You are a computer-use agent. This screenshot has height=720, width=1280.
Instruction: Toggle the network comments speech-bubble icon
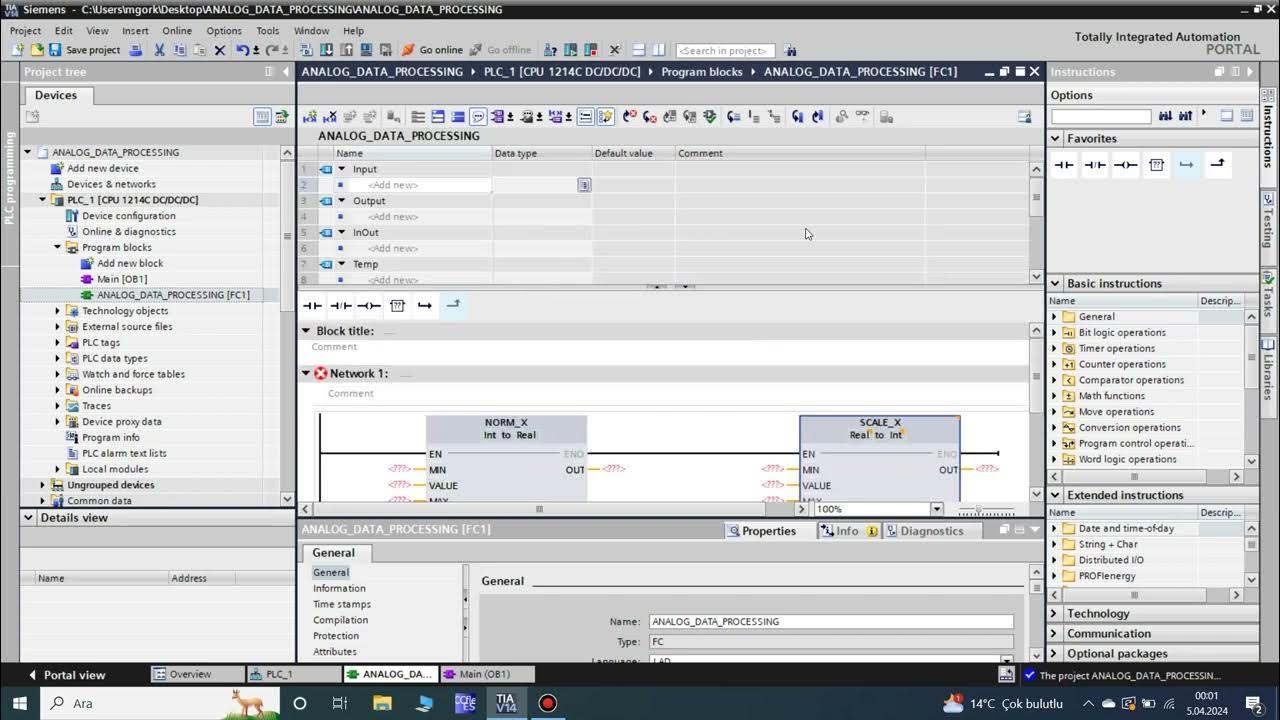478,117
